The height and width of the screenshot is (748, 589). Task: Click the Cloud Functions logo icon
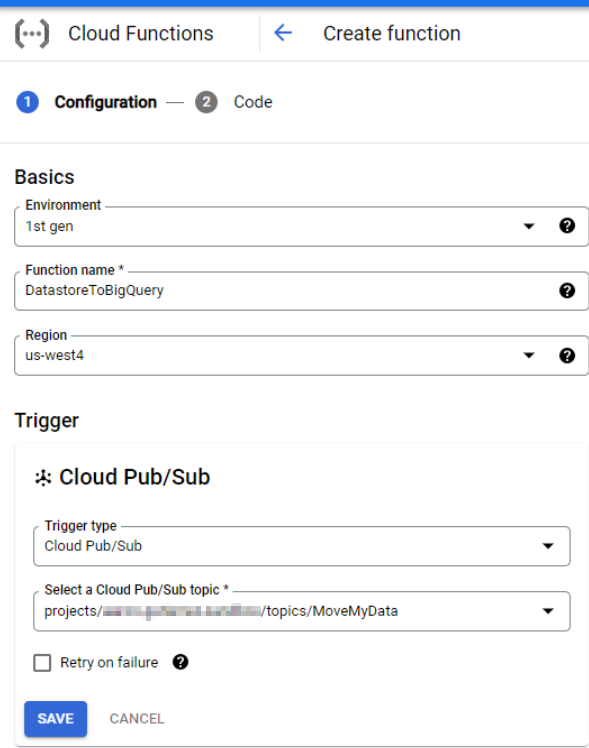click(32, 33)
